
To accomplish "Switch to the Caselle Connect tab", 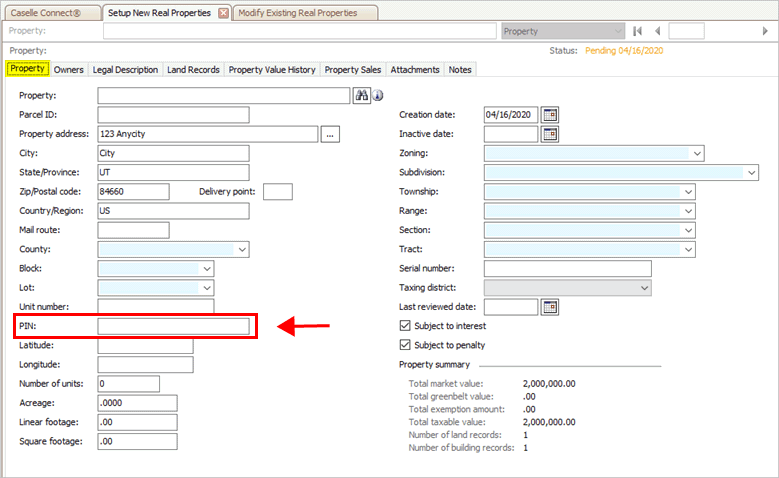I will [52, 13].
